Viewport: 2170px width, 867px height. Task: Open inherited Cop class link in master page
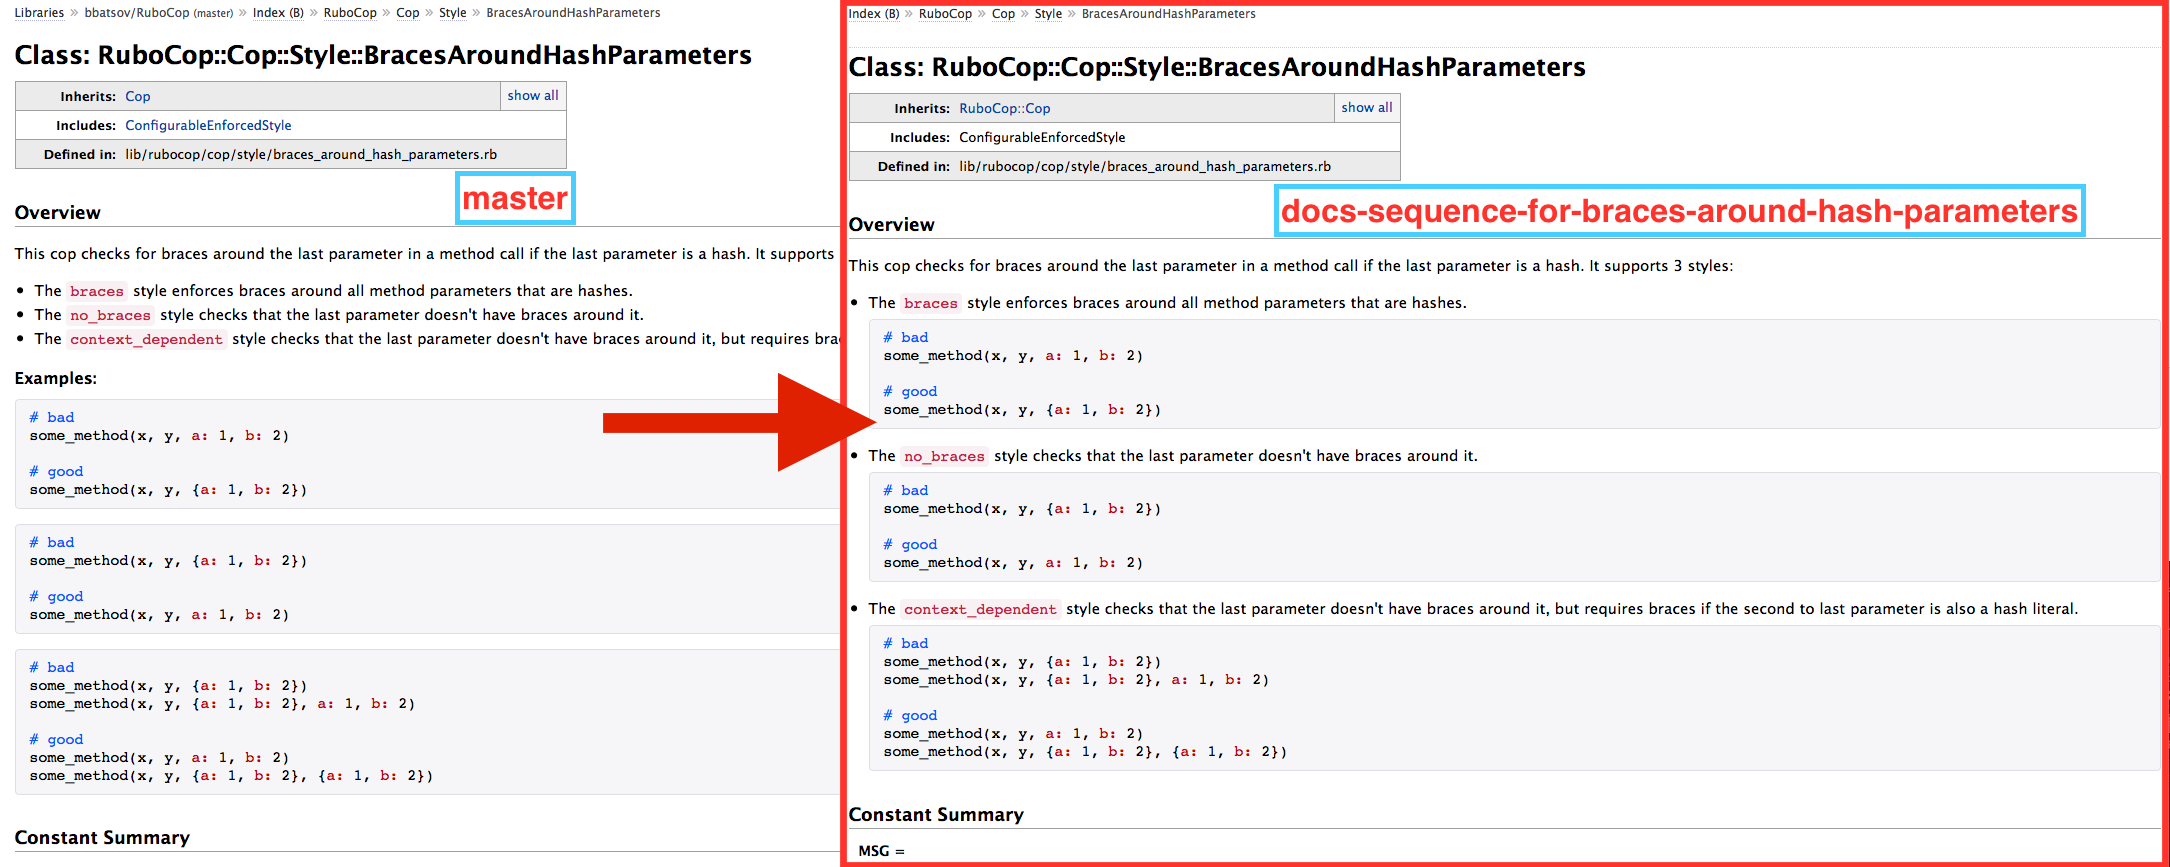(138, 97)
